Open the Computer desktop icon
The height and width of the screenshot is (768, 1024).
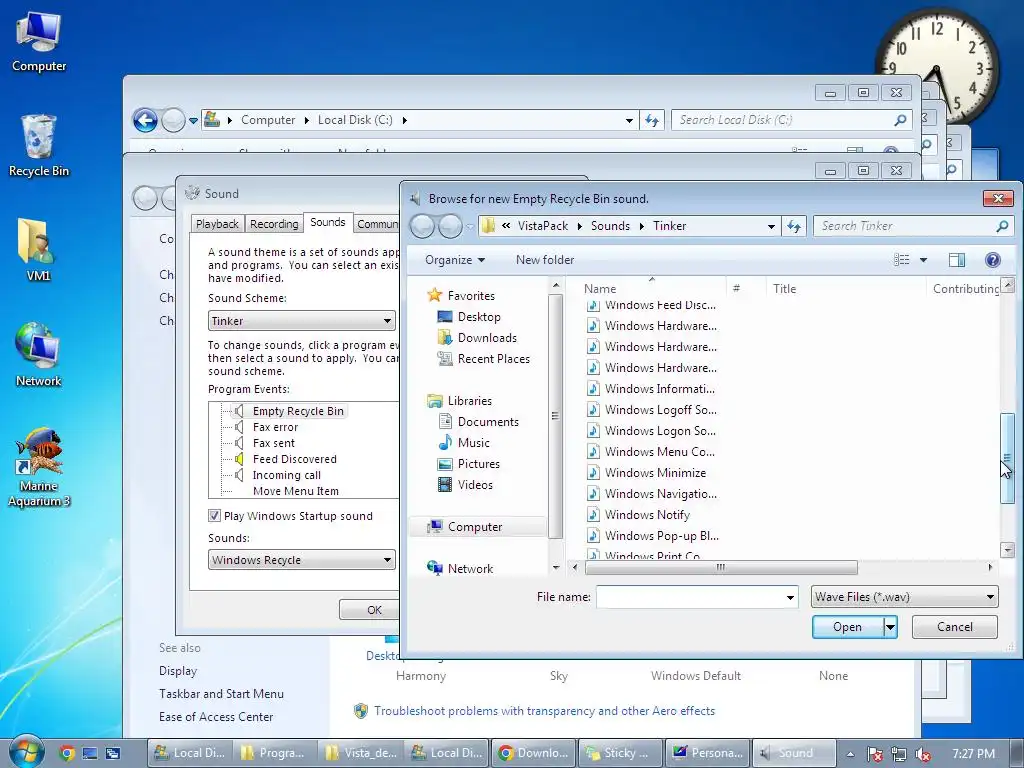pos(39,42)
